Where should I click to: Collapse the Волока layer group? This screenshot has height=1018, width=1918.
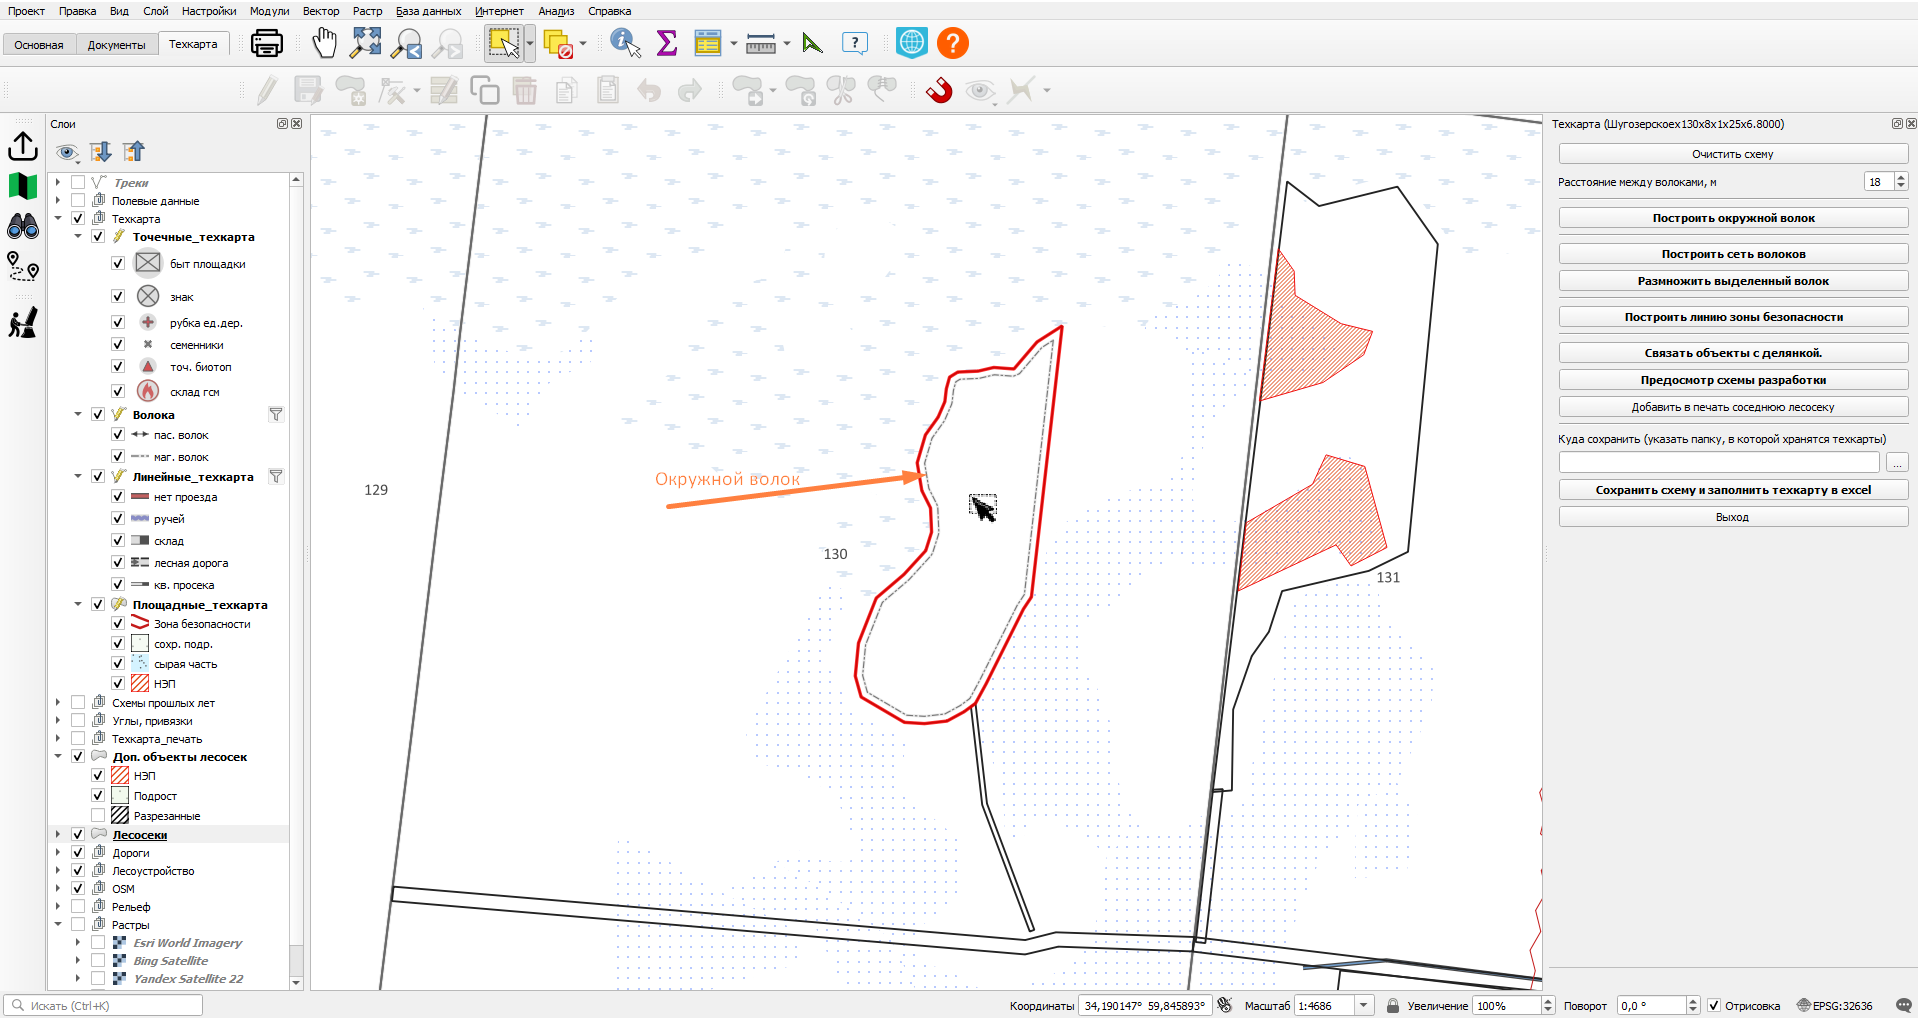click(78, 415)
